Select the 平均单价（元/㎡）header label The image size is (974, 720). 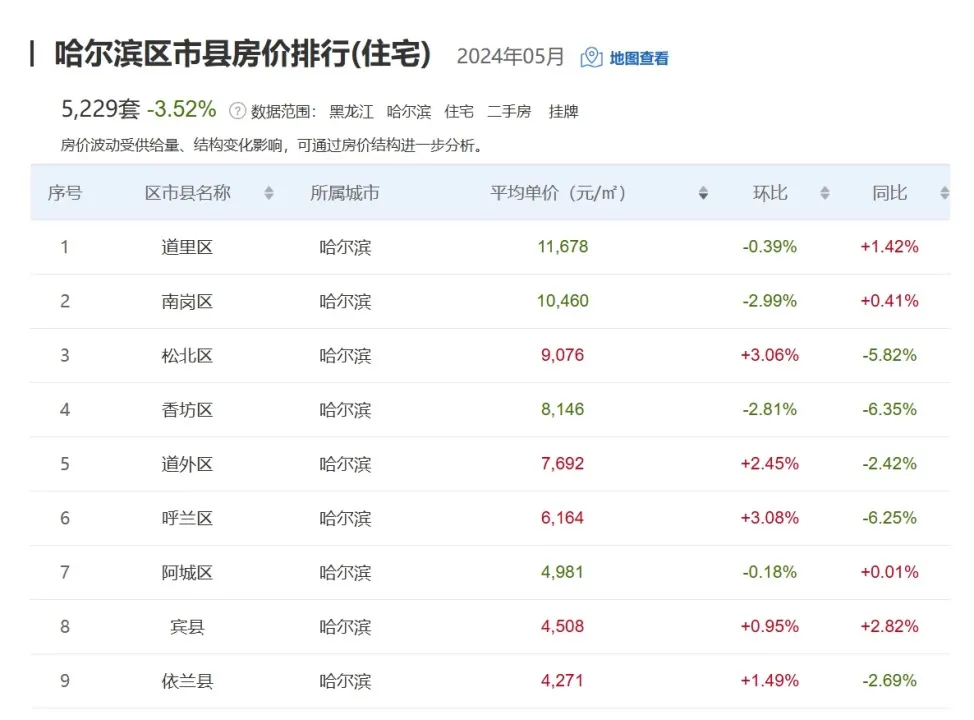tap(558, 193)
